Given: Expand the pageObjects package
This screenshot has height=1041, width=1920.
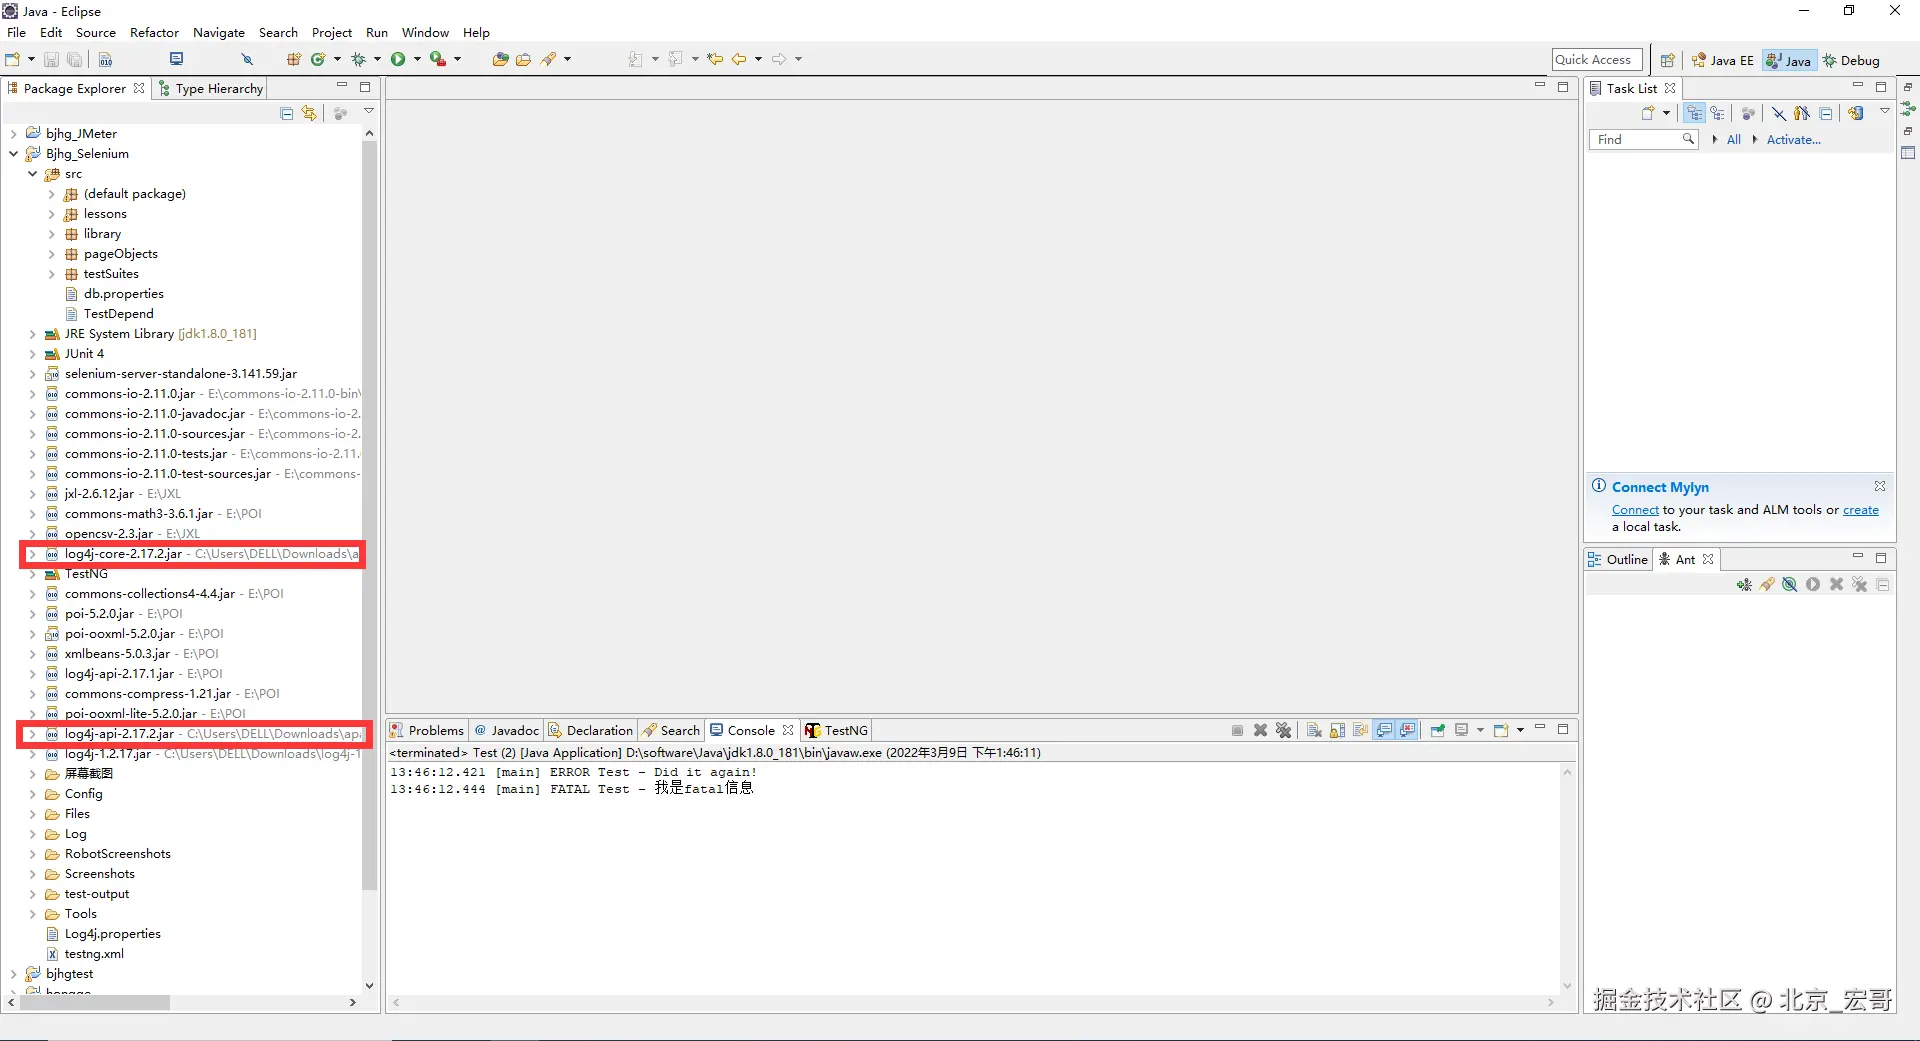Looking at the screenshot, I should pos(51,254).
